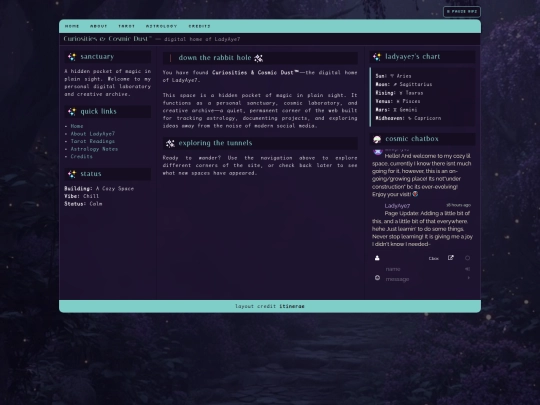Click the chatbox refresh circle icon
Image resolution: width=540 pixels, height=405 pixels.
467,258
